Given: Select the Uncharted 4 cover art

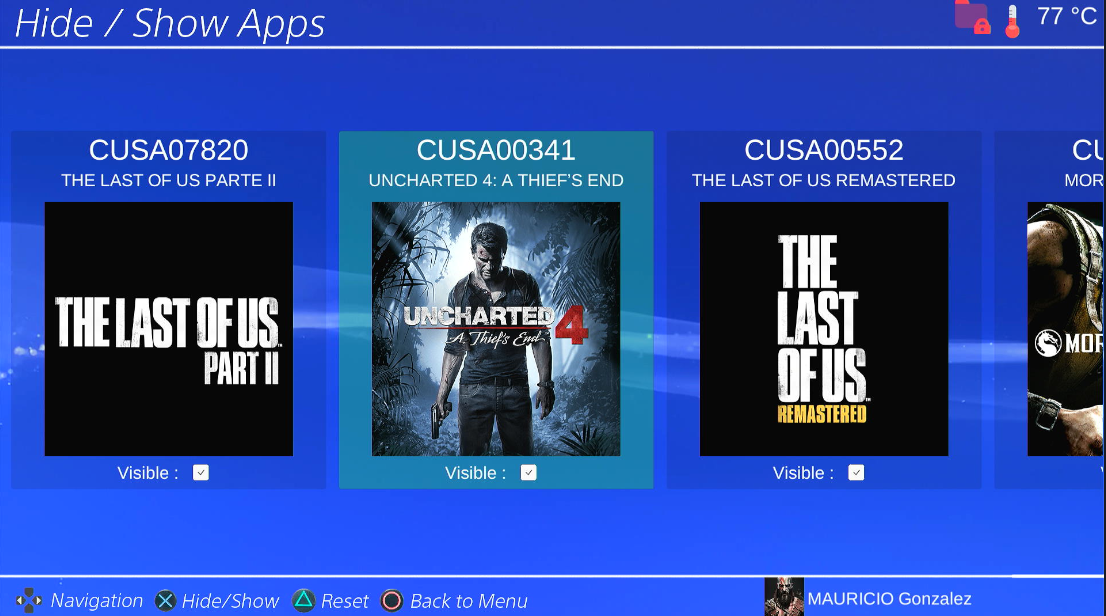Looking at the screenshot, I should click(496, 329).
